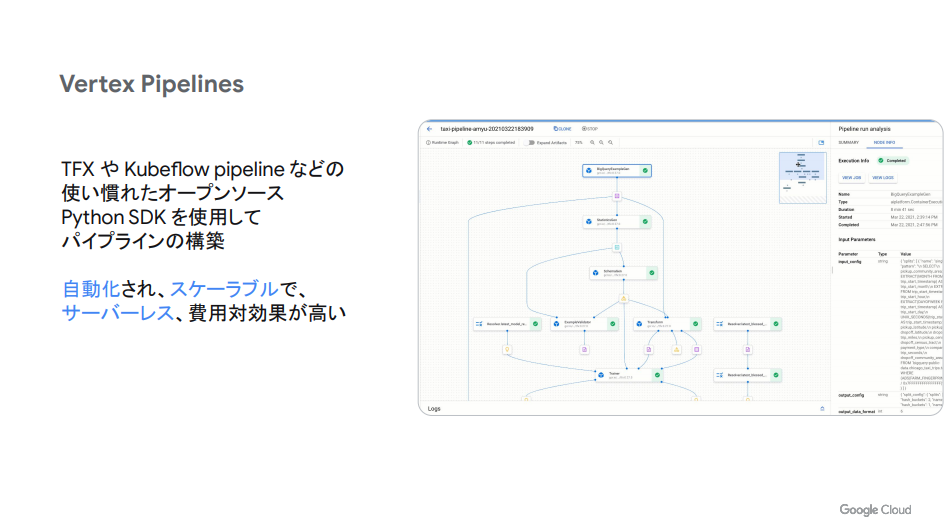
Task: Click the Execution Info label
Action: [854, 161]
